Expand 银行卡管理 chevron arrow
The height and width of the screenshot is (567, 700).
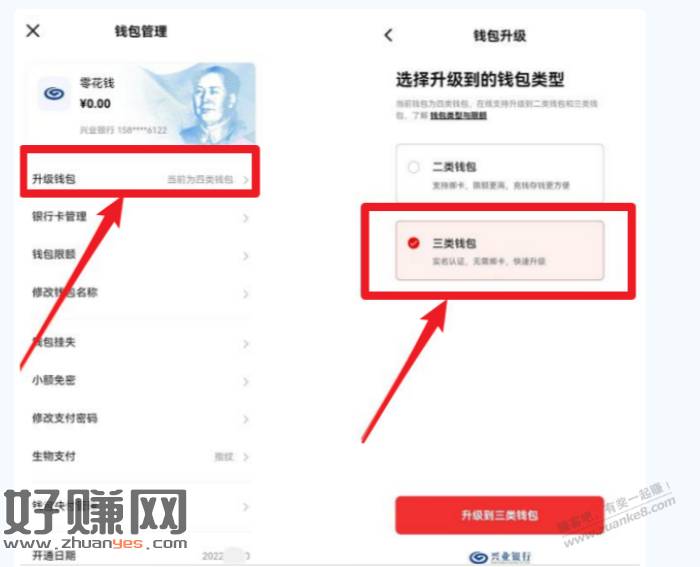(246, 218)
